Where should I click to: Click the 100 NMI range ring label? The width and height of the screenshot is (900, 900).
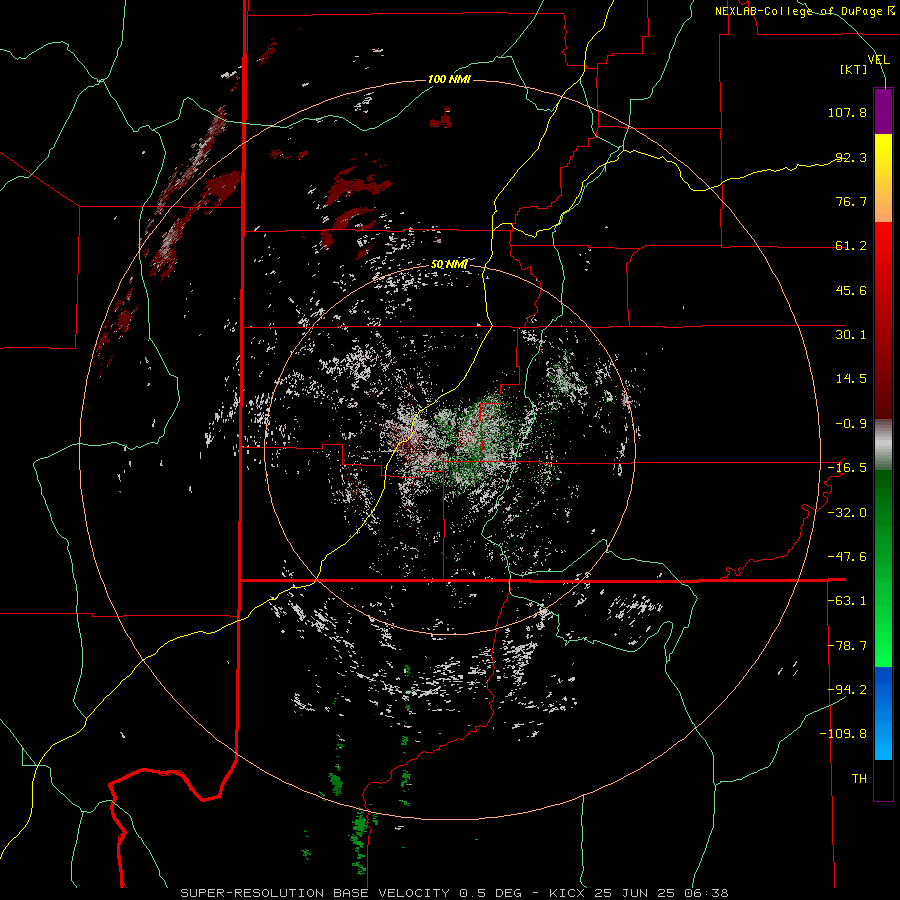pyautogui.click(x=449, y=79)
